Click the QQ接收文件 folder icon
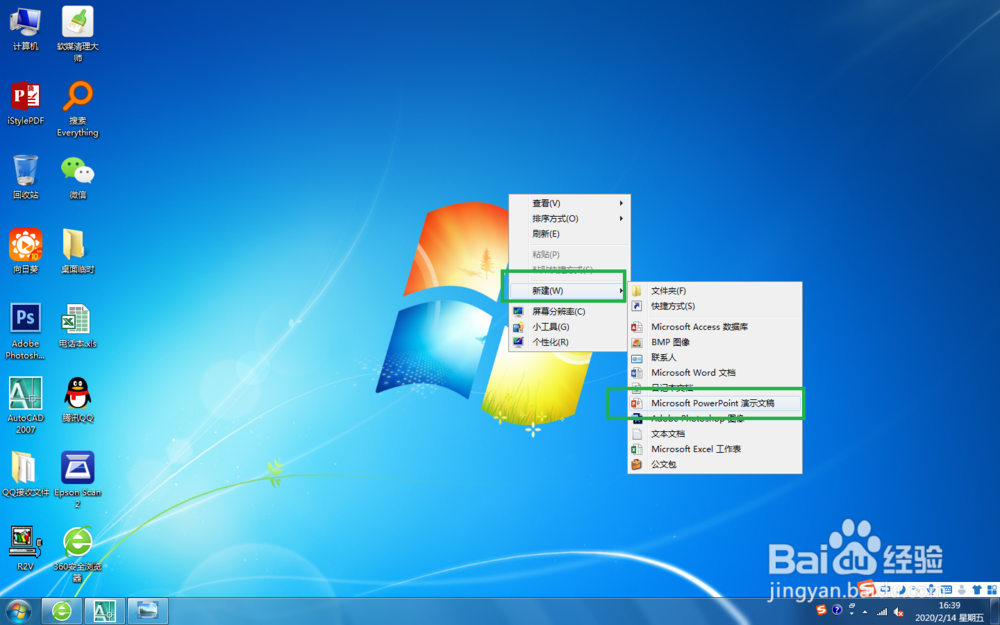The image size is (1000, 625). pos(26,474)
